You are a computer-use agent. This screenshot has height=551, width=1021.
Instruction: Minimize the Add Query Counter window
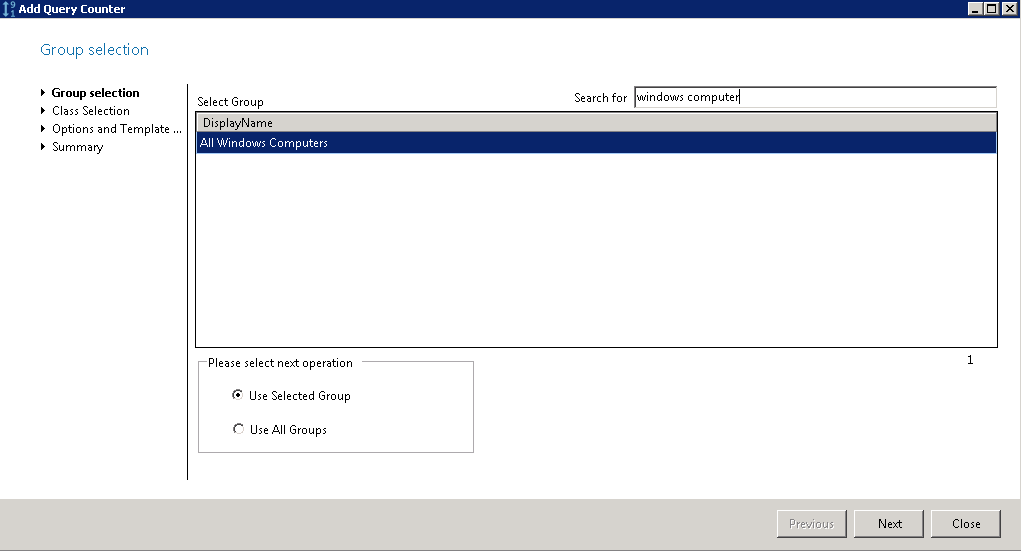[975, 9]
